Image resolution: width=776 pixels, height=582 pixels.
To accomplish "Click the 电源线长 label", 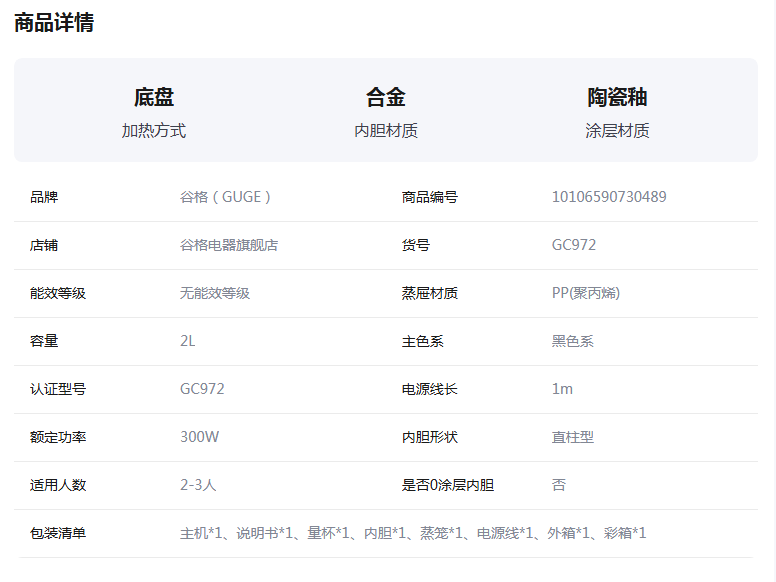I will [430, 389].
